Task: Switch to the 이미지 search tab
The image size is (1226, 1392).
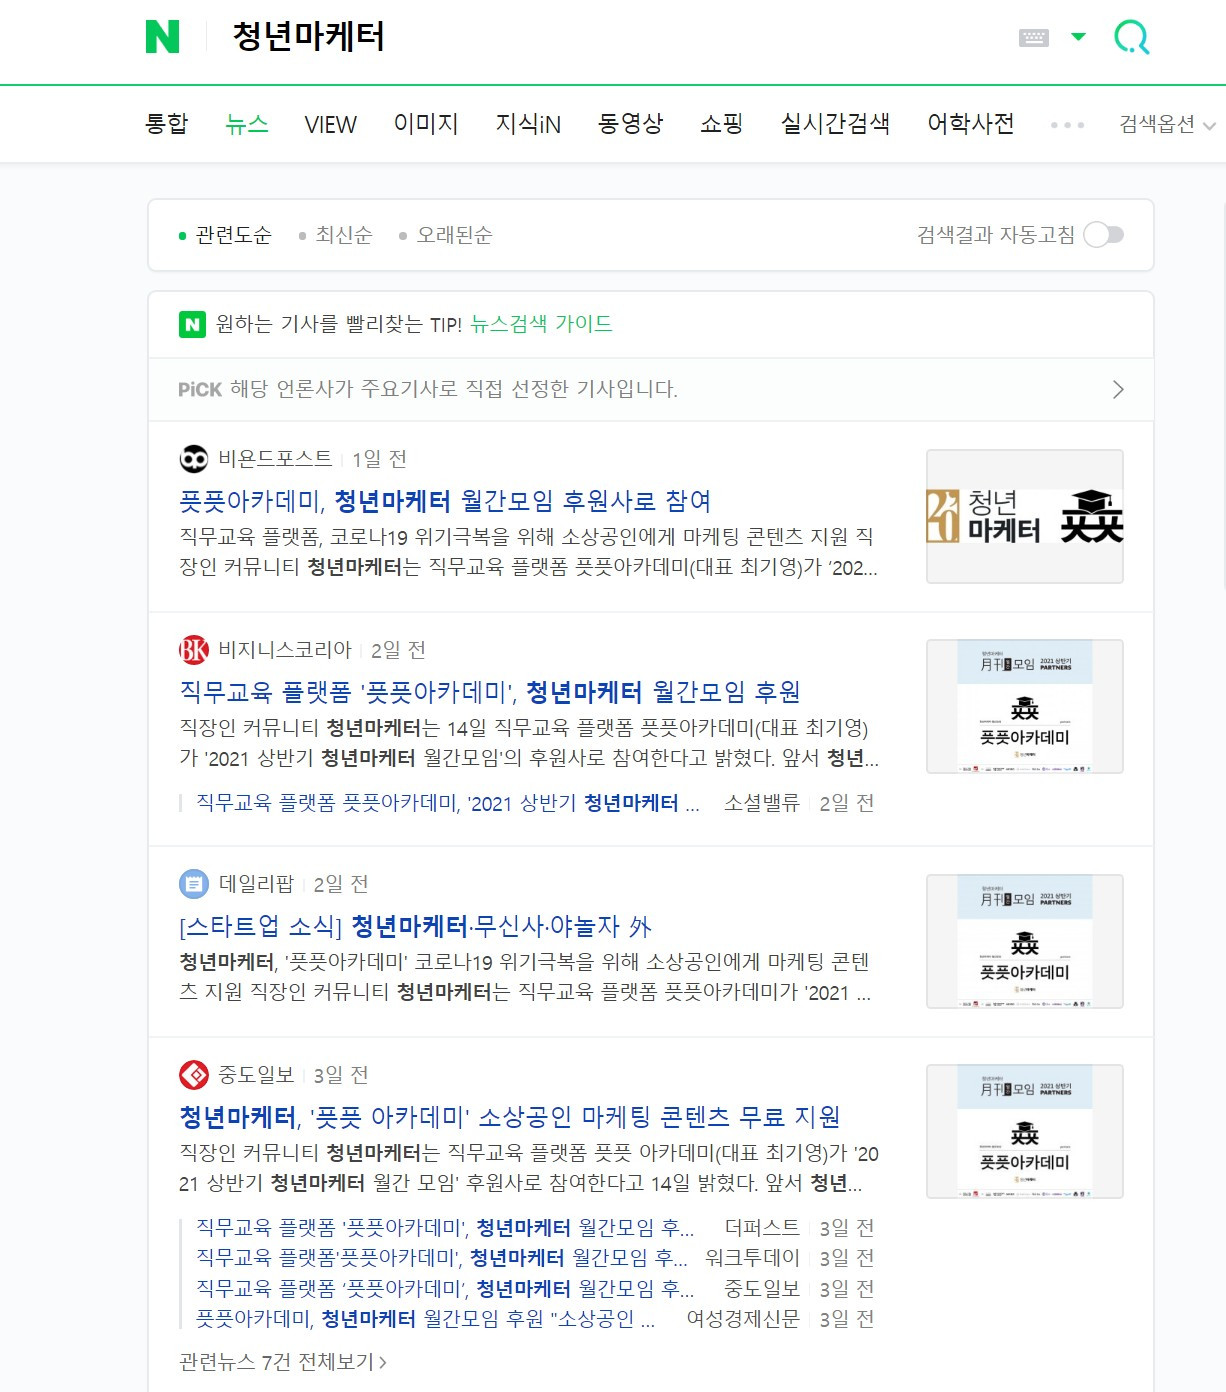Action: point(426,124)
